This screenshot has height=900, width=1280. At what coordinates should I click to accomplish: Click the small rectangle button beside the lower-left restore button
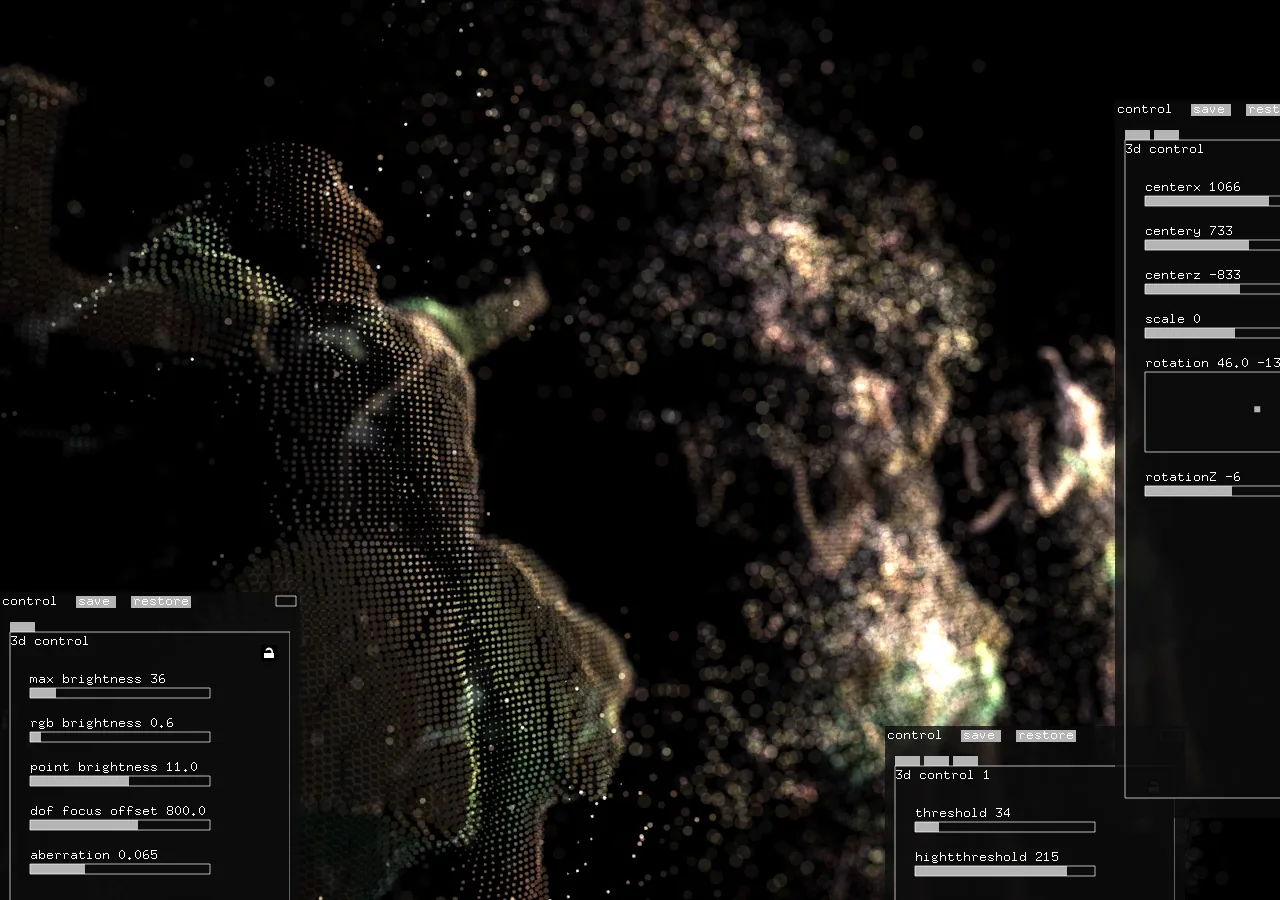(x=286, y=601)
